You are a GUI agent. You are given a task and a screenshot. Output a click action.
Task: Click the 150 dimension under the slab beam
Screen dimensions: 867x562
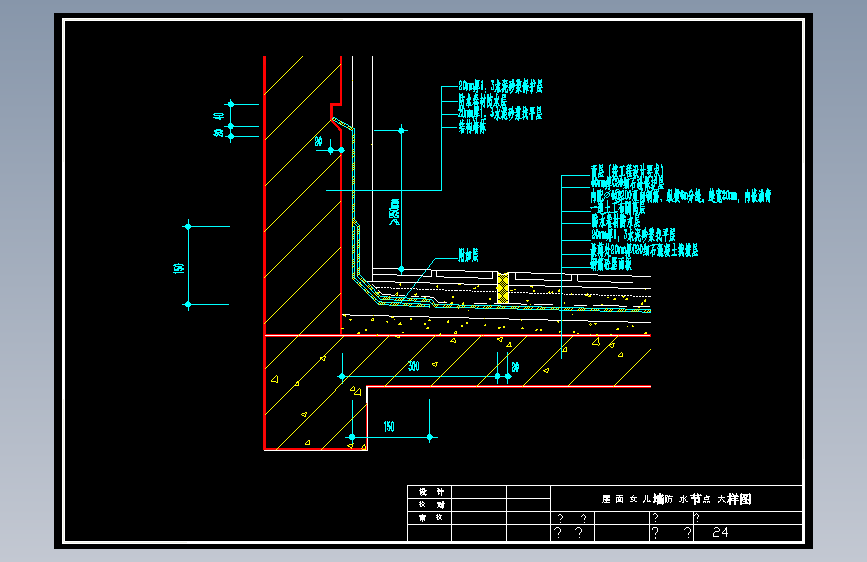[x=389, y=426]
